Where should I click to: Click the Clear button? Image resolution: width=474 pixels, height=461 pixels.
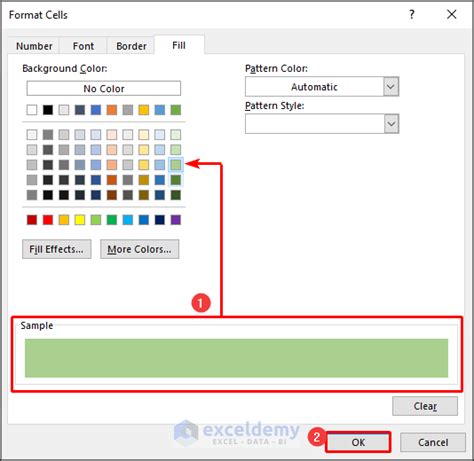click(x=425, y=406)
